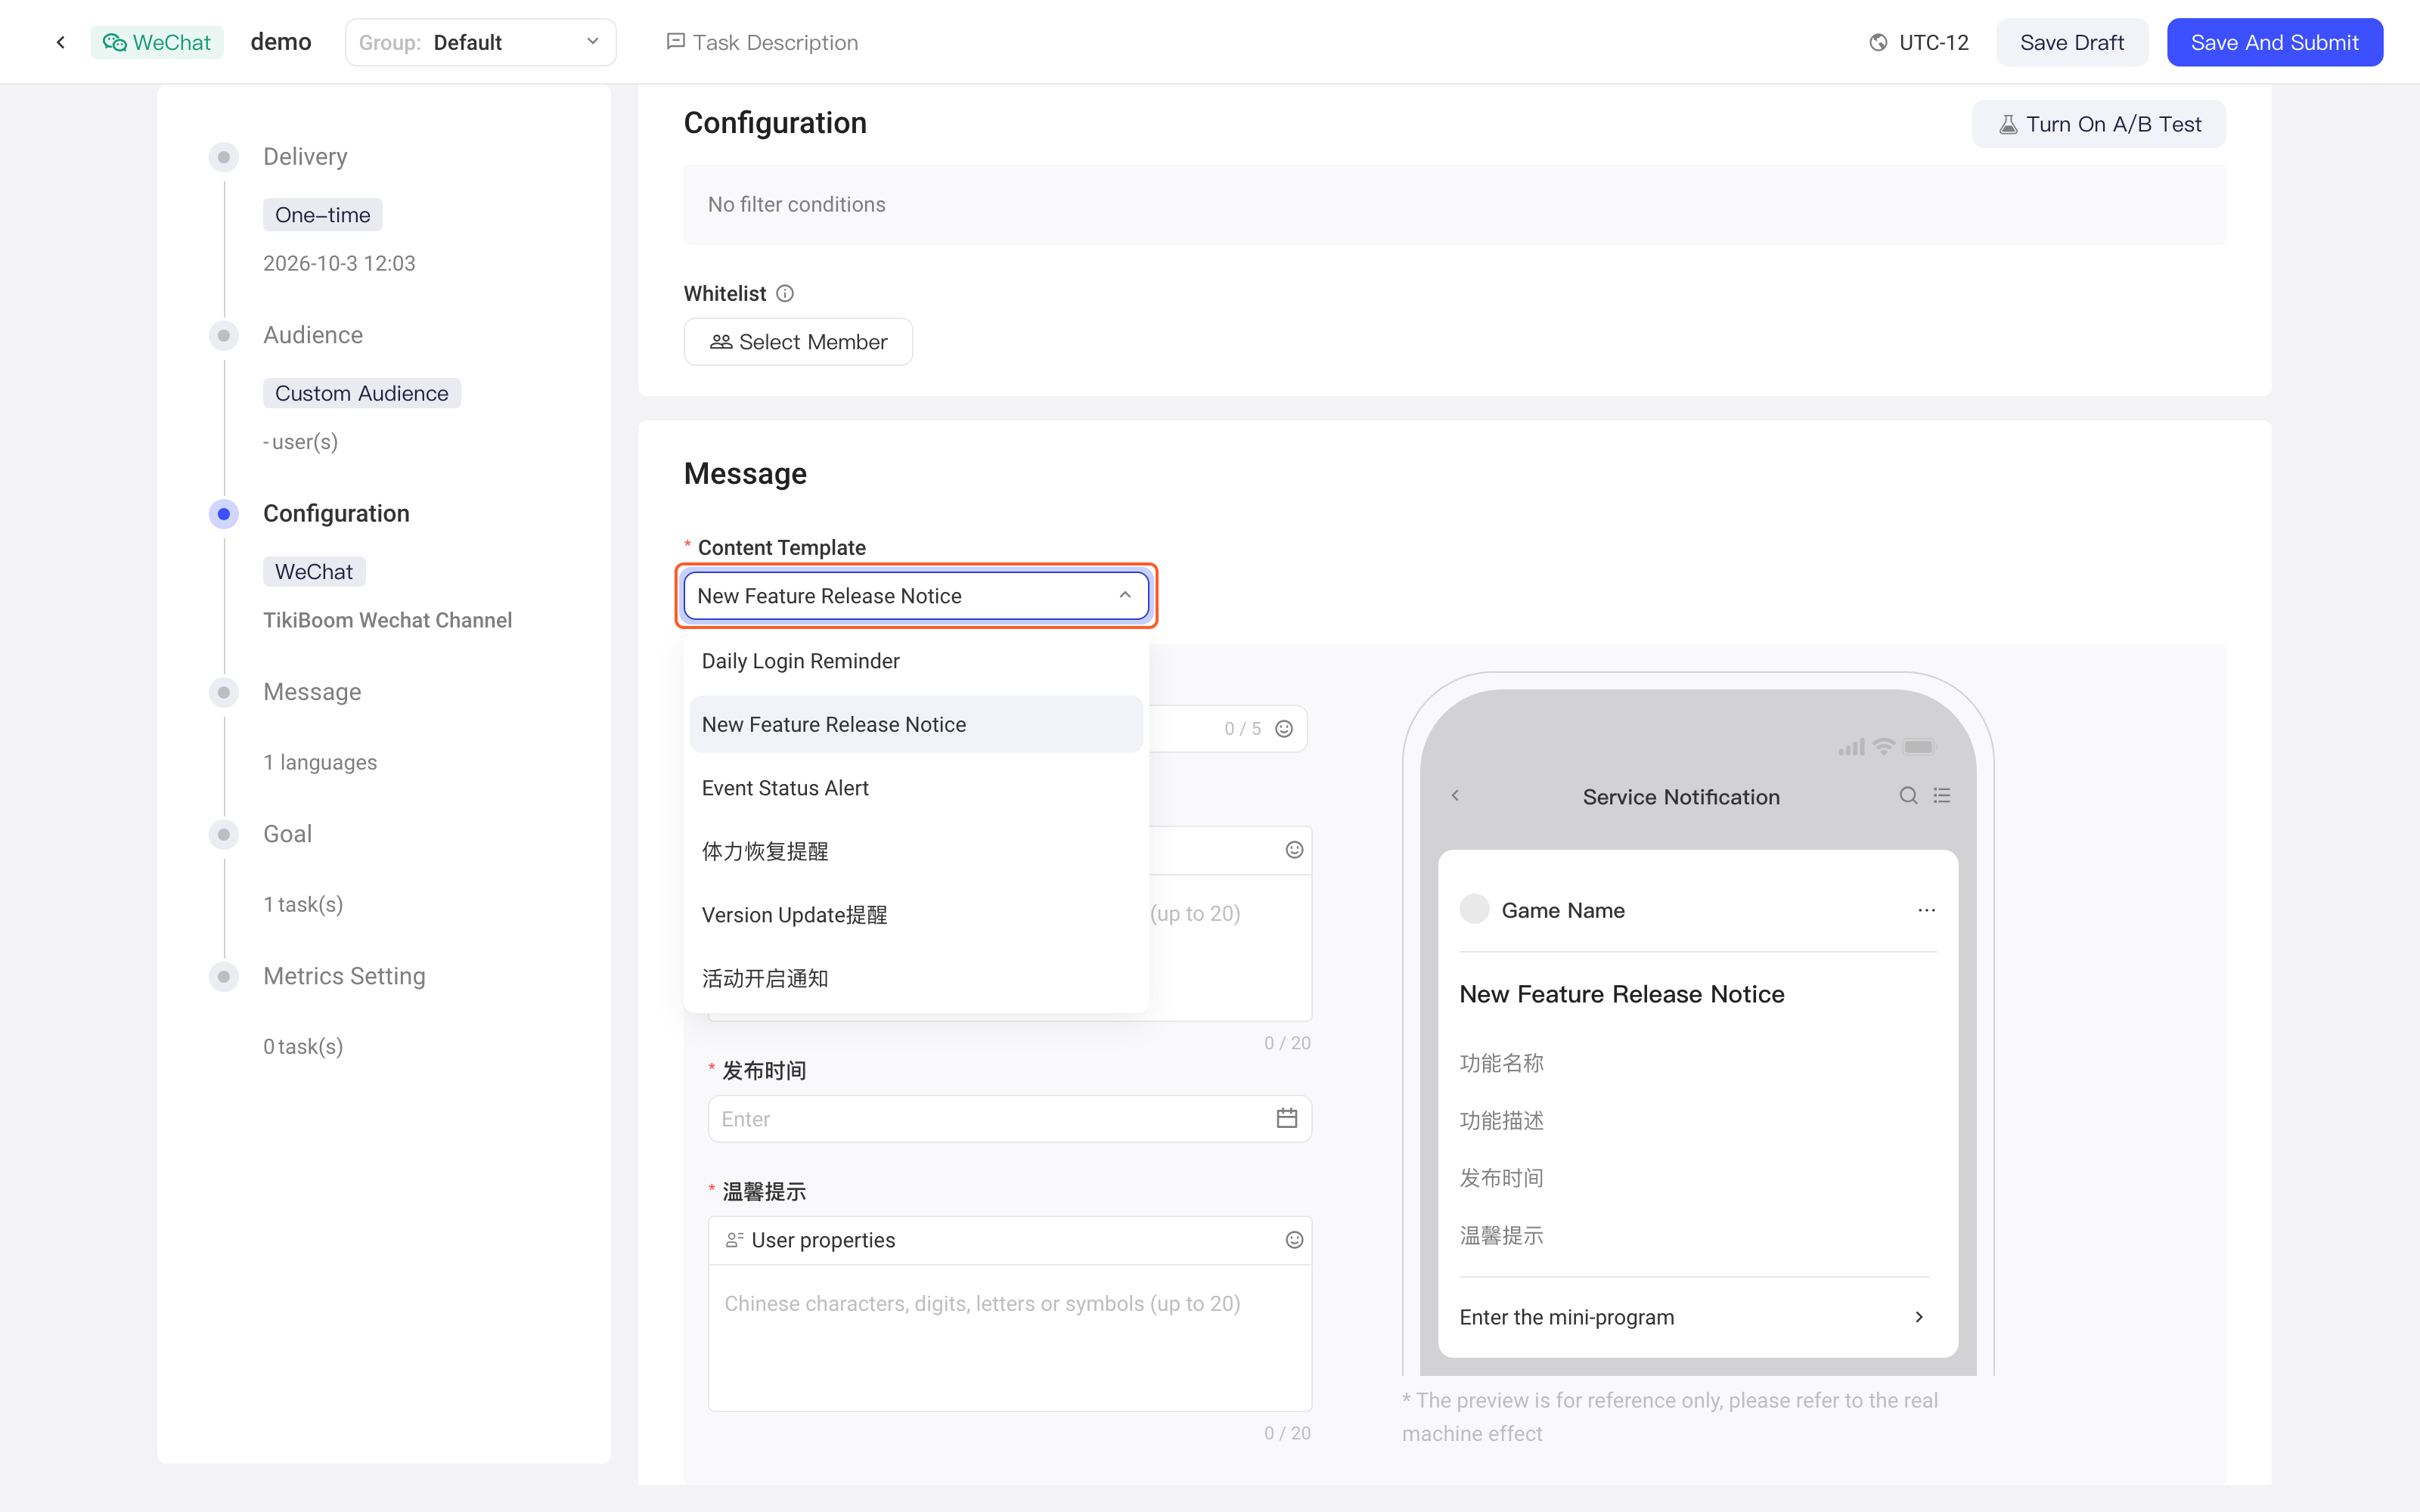This screenshot has height=1512, width=2420.
Task: Click Save Draft button
Action: pos(2072,42)
